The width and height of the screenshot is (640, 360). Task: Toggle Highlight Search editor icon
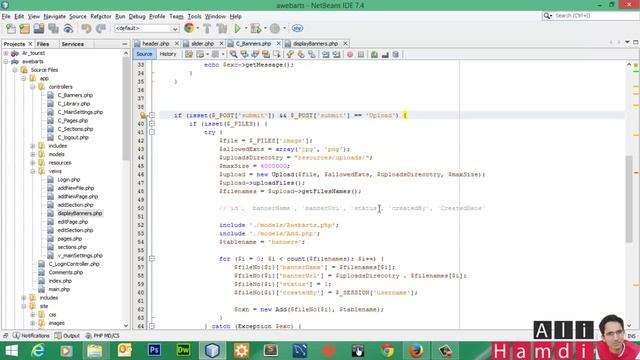[266, 54]
